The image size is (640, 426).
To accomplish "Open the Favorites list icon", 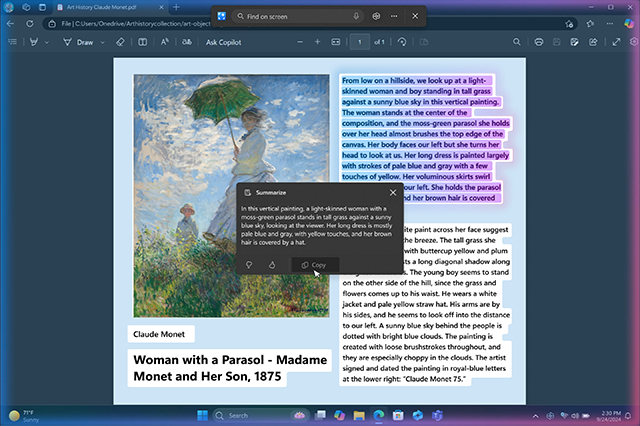I will tap(590, 24).
